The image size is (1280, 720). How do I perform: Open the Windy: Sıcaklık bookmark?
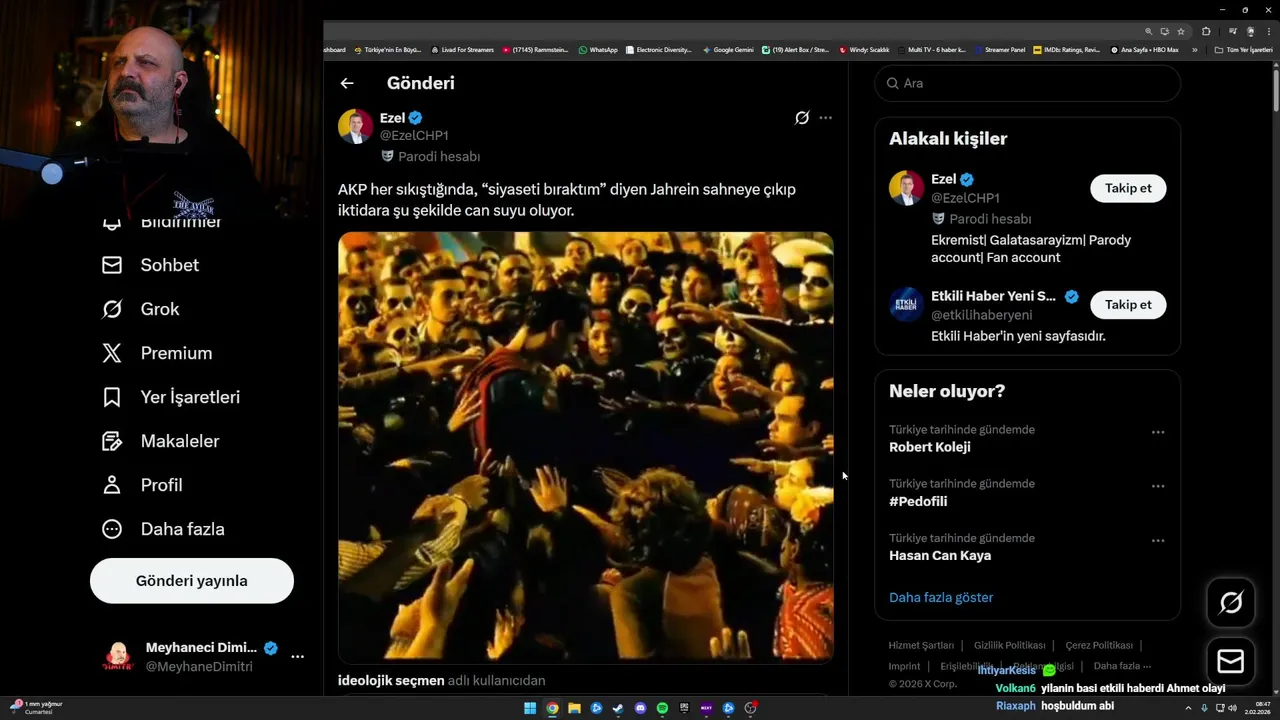(864, 49)
